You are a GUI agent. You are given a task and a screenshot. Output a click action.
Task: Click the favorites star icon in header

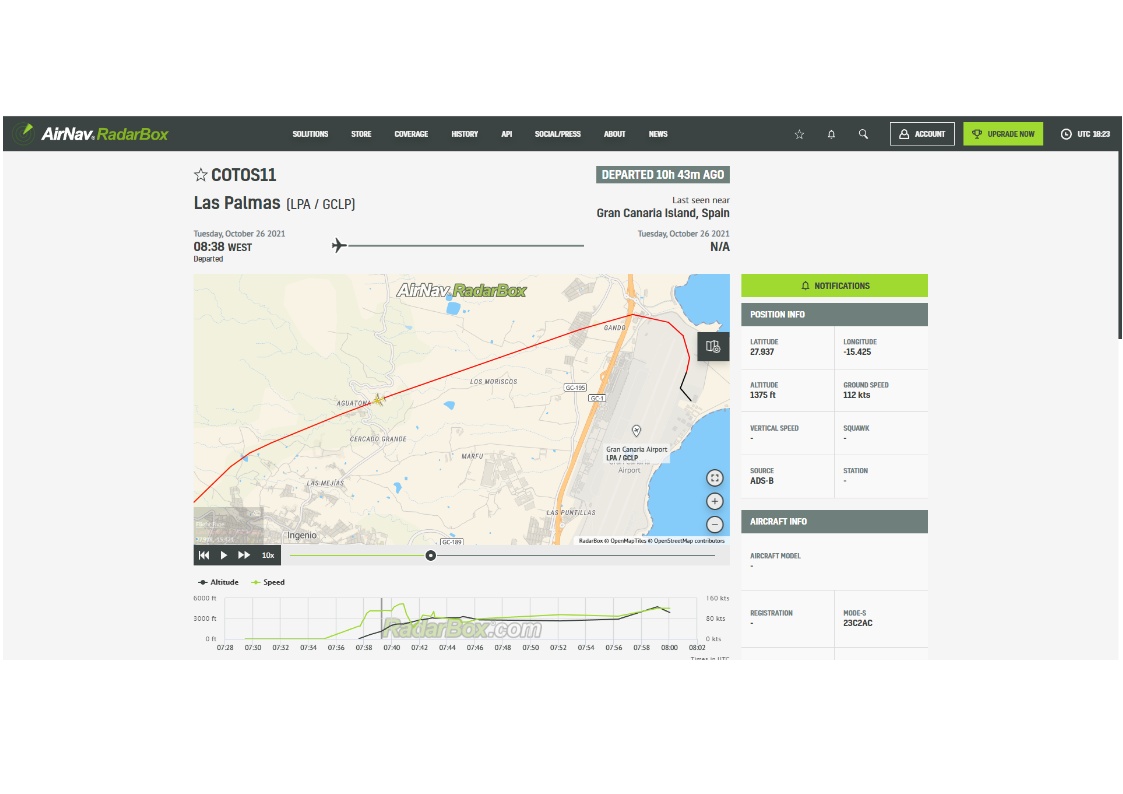coord(799,134)
